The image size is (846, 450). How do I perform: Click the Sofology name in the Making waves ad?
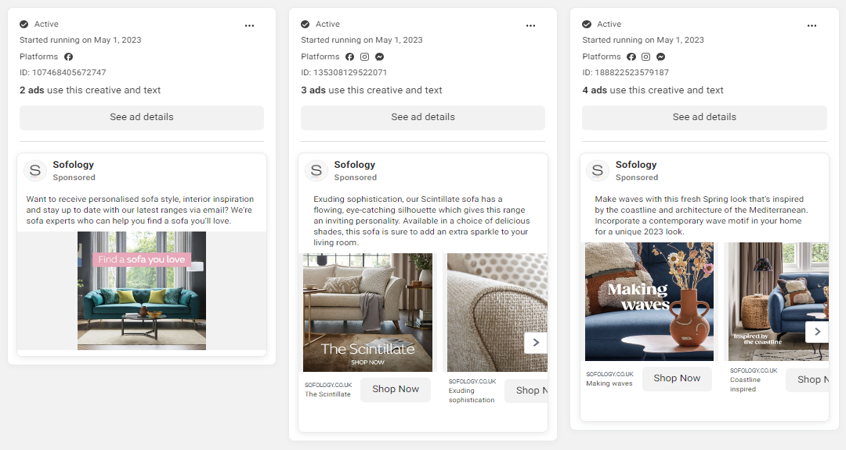coord(636,165)
